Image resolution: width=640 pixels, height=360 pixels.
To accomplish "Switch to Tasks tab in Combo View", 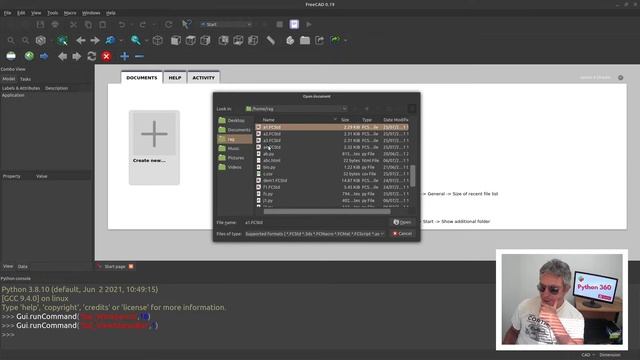I will [x=25, y=79].
